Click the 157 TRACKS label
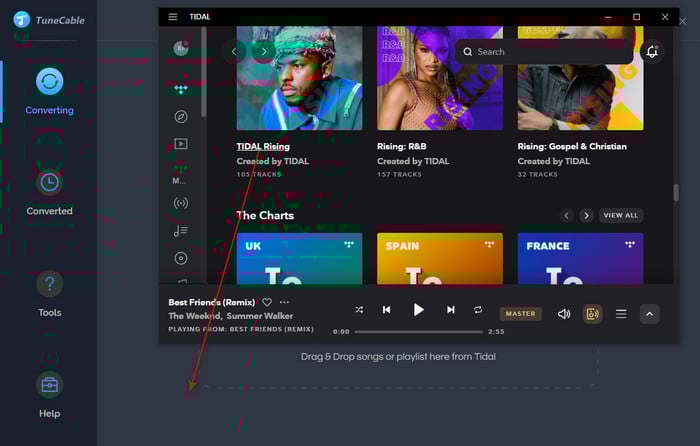Image resolution: width=700 pixels, height=446 pixels. point(399,175)
